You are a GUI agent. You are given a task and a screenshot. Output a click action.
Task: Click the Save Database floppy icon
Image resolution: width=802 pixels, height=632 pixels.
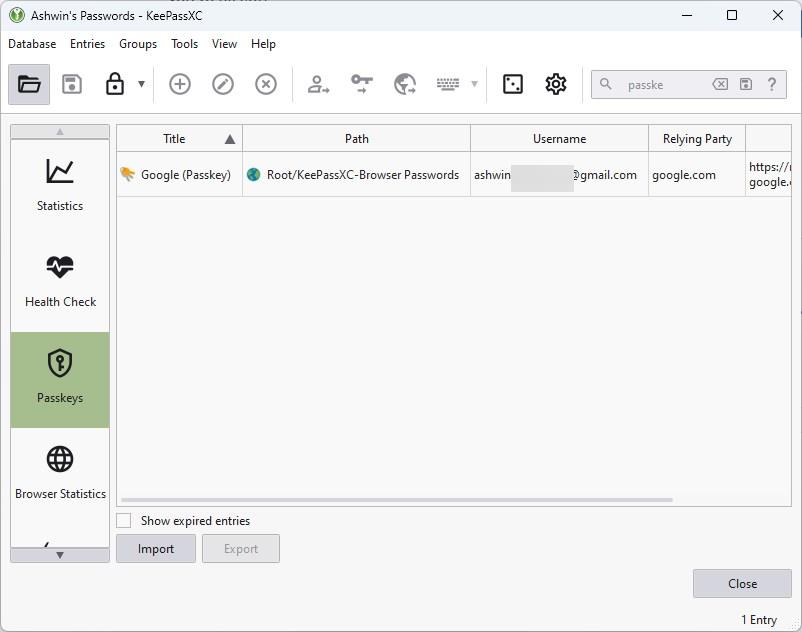pyautogui.click(x=72, y=85)
